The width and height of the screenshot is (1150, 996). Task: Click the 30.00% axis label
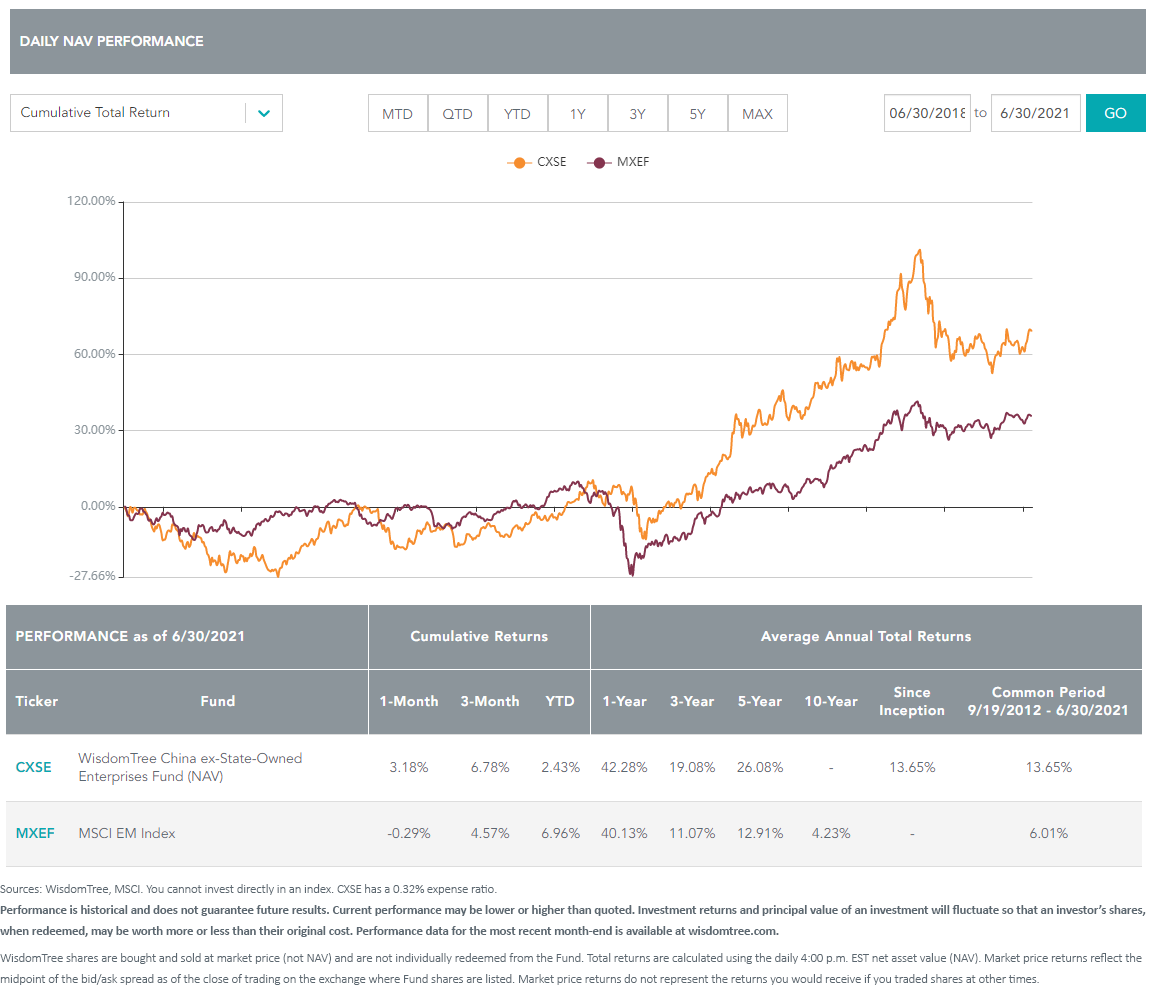tap(95, 430)
